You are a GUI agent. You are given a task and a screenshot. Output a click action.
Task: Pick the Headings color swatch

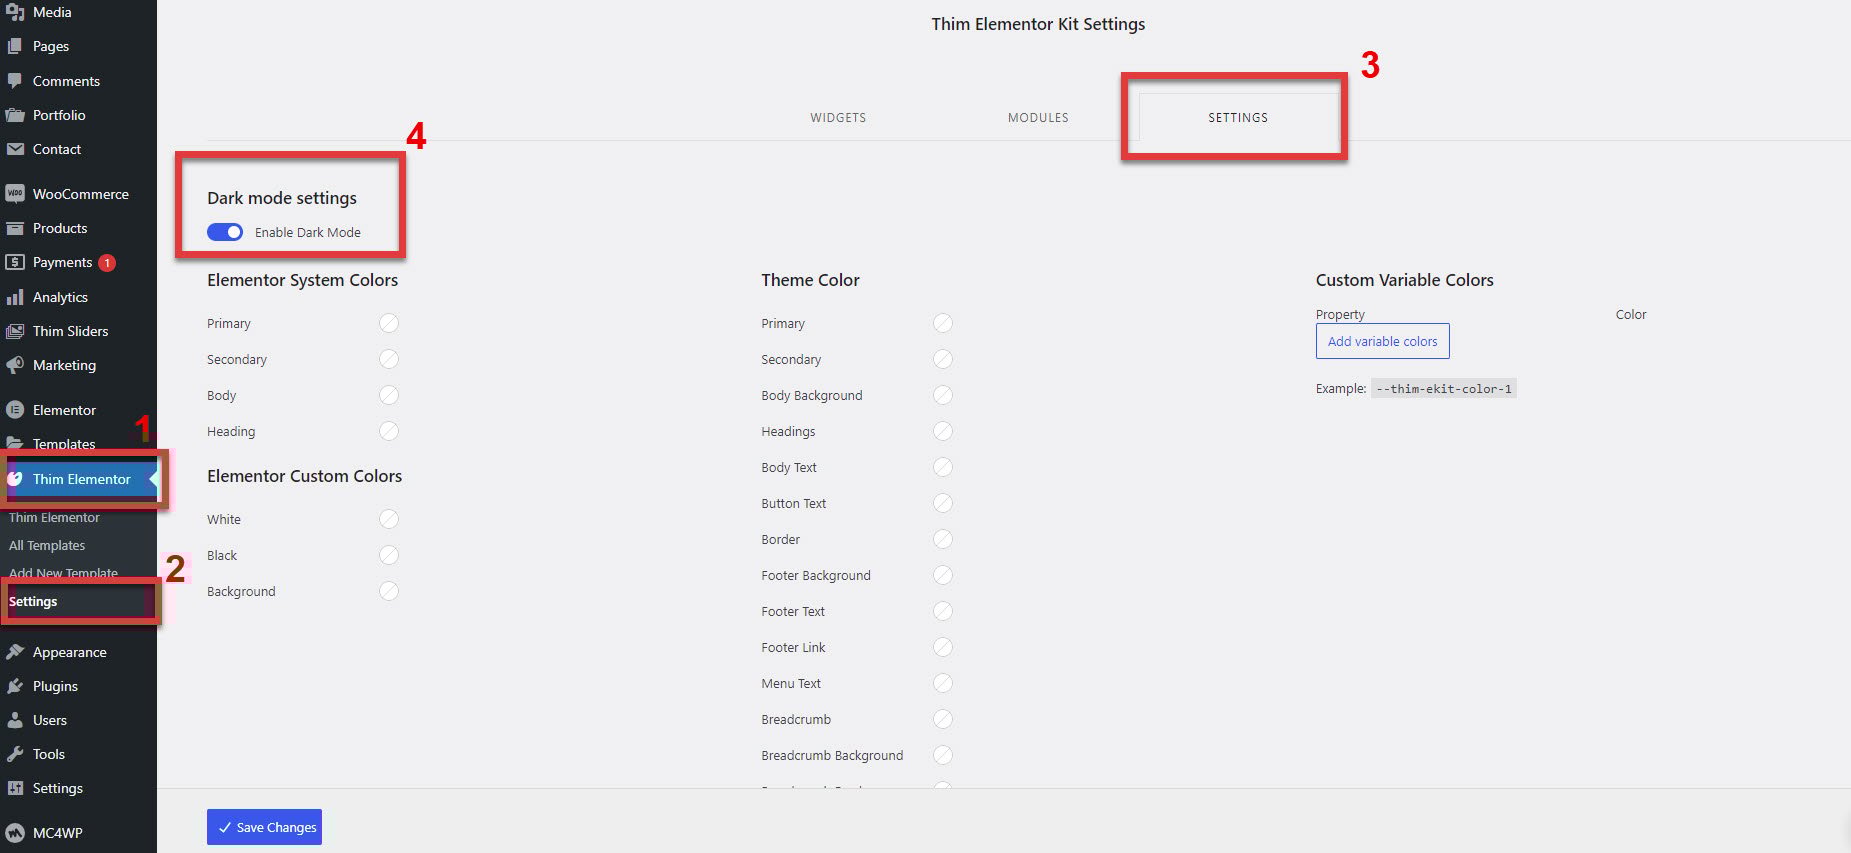click(x=943, y=431)
